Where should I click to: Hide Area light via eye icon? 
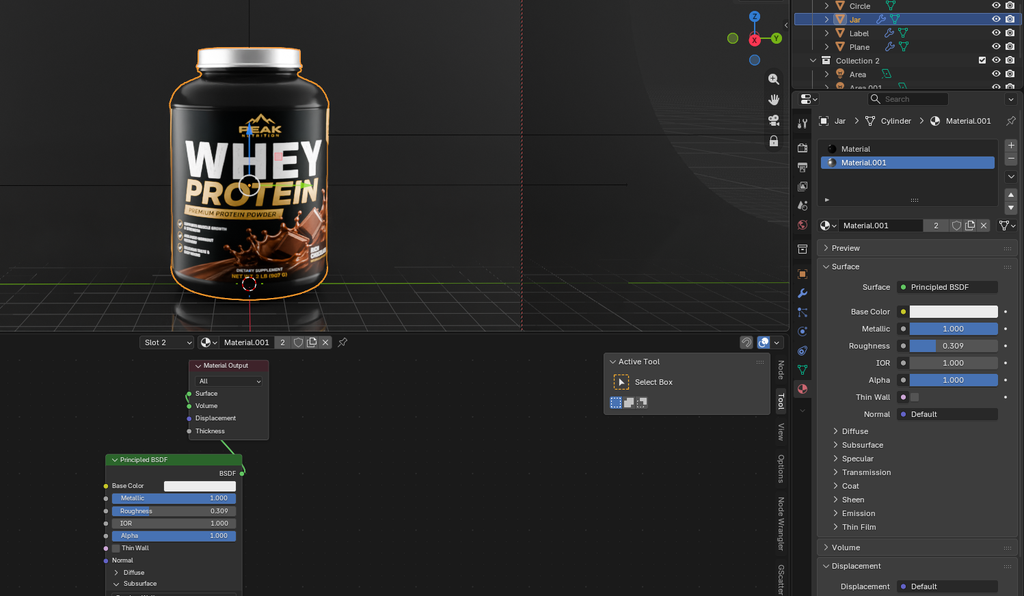click(996, 74)
